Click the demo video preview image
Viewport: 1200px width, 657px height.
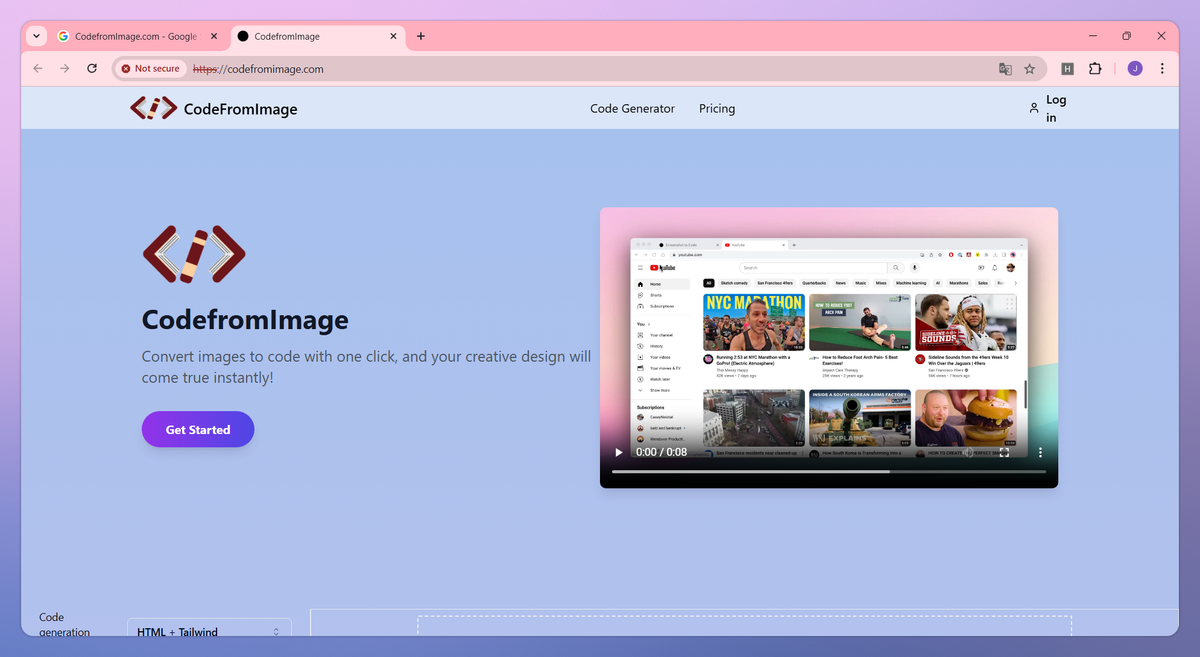pyautogui.click(x=829, y=347)
